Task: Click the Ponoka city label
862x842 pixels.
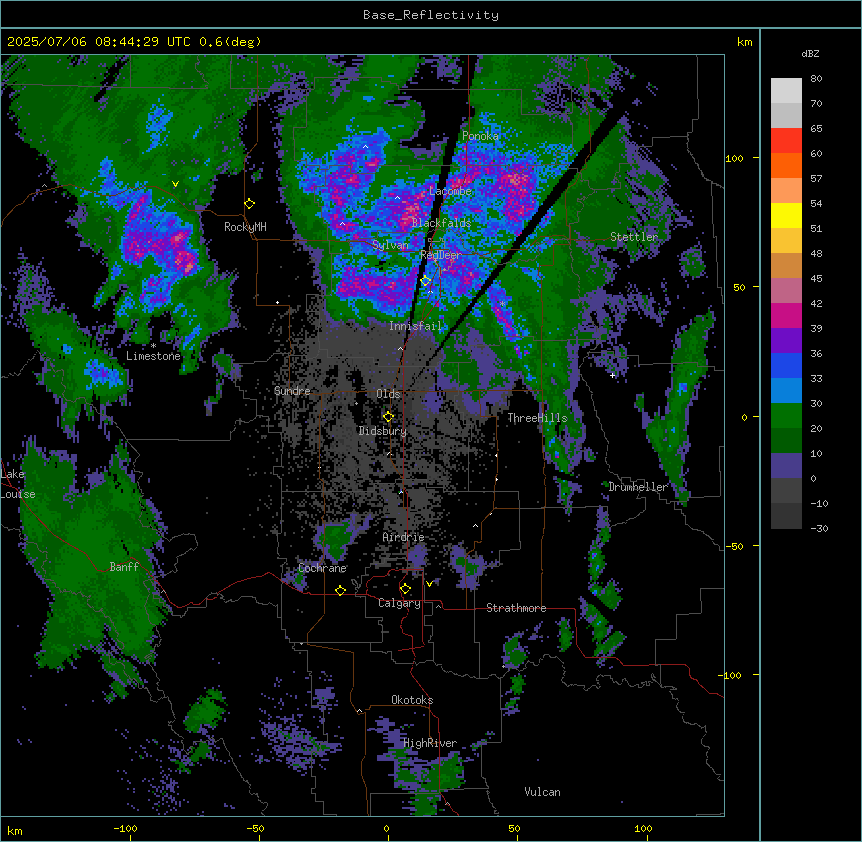Action: 480,136
